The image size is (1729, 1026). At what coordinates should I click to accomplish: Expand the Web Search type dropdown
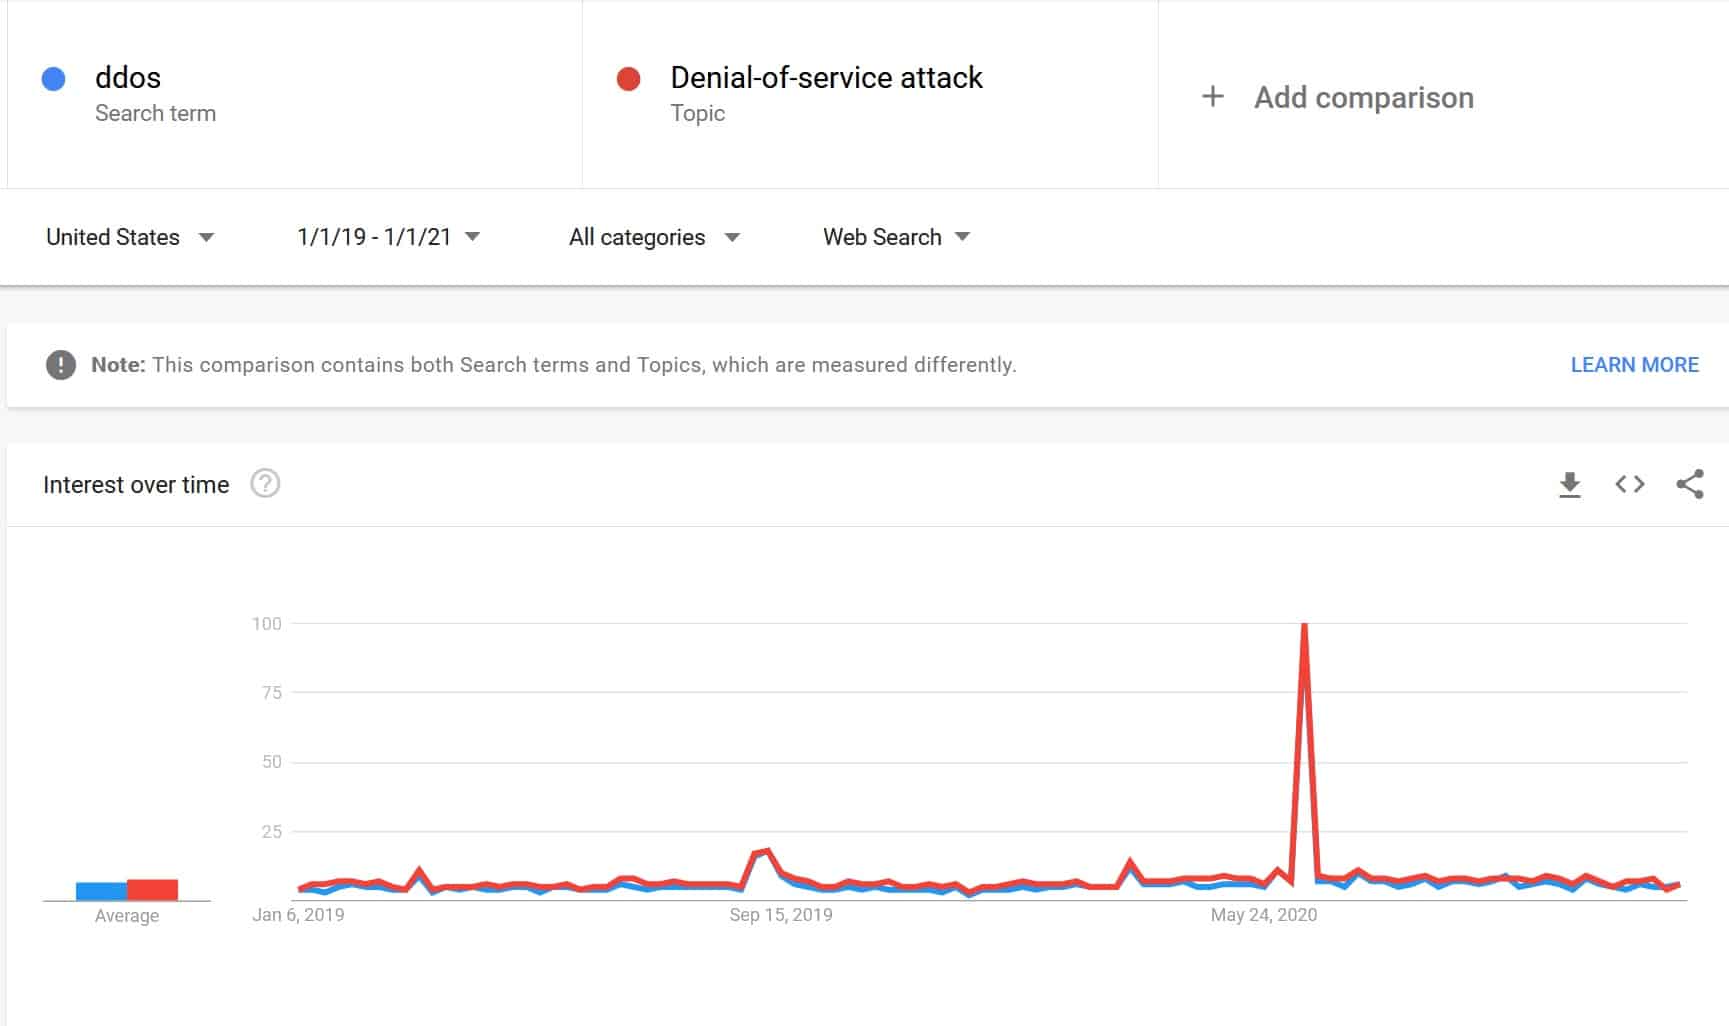[x=897, y=237]
